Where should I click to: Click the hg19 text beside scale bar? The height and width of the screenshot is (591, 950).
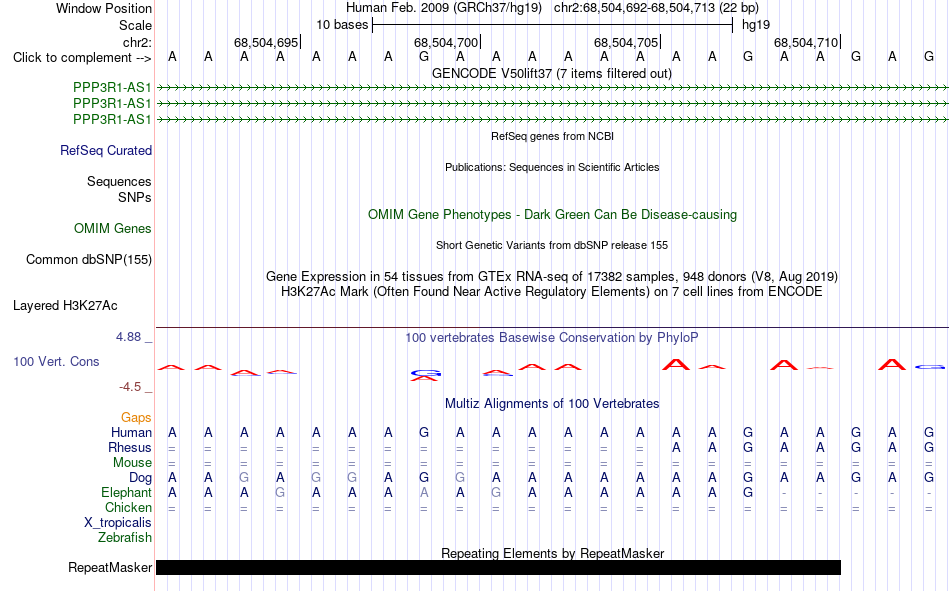(756, 25)
